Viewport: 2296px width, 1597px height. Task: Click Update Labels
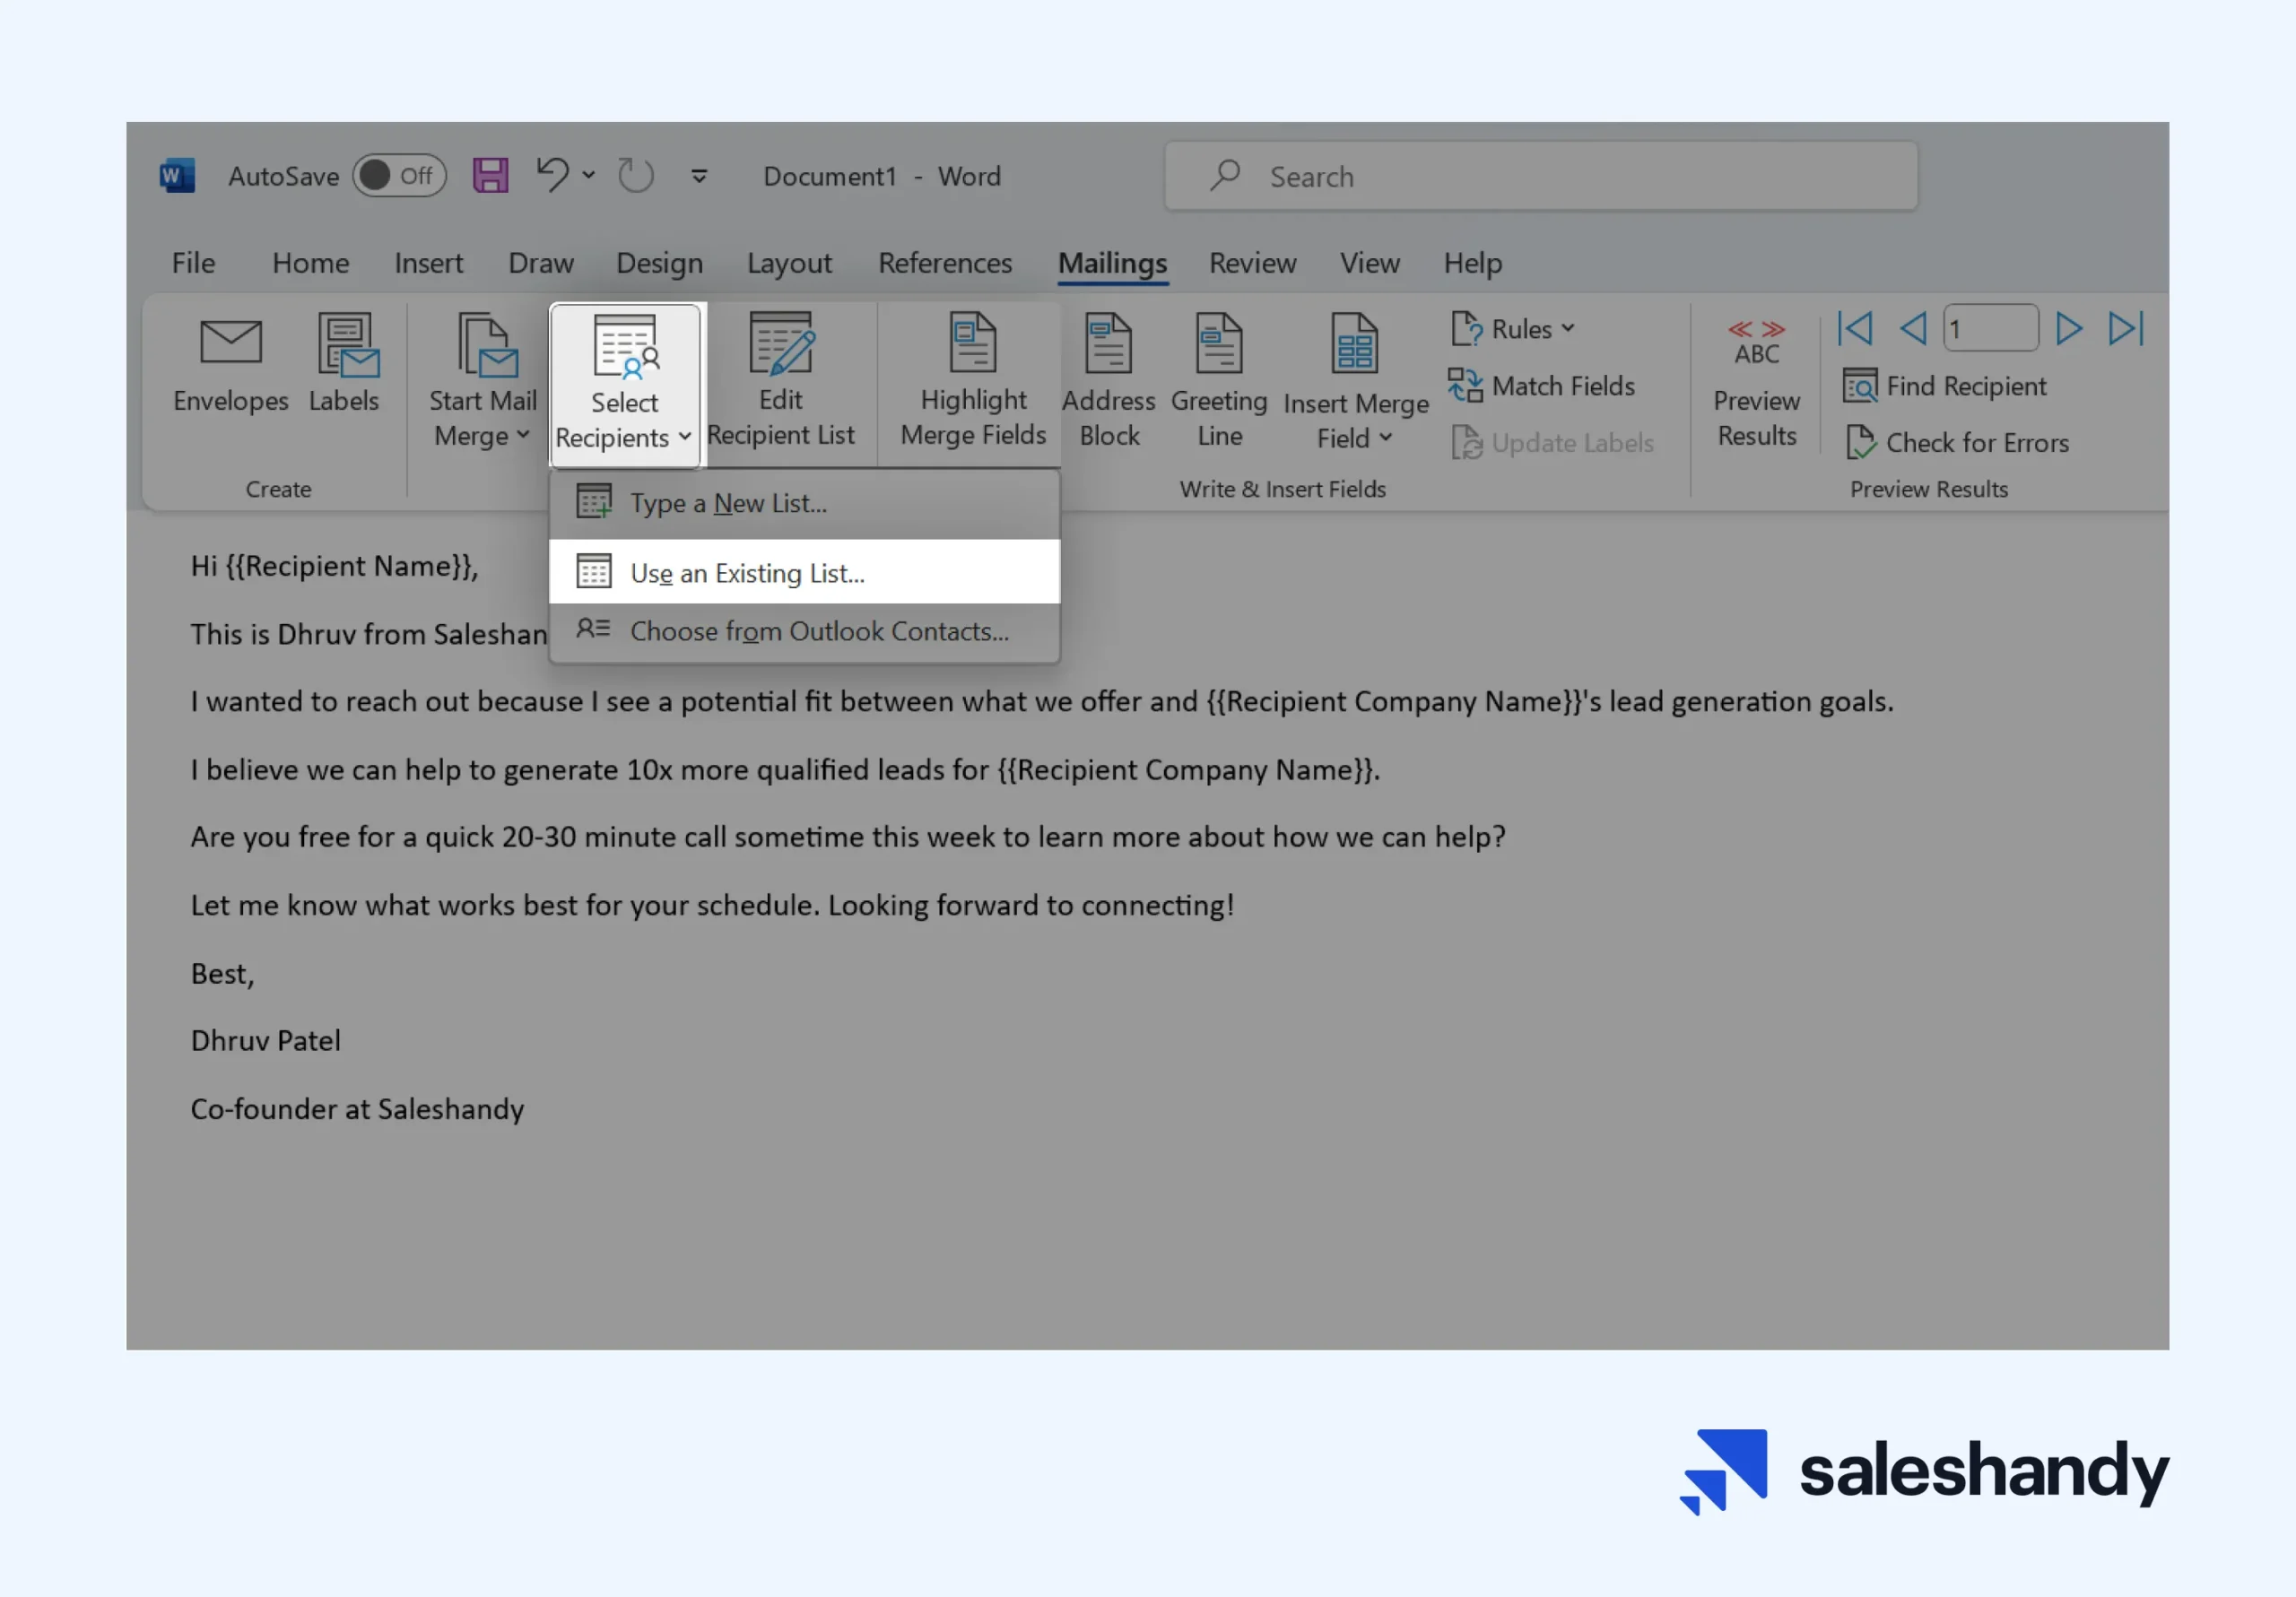pyautogui.click(x=1552, y=443)
